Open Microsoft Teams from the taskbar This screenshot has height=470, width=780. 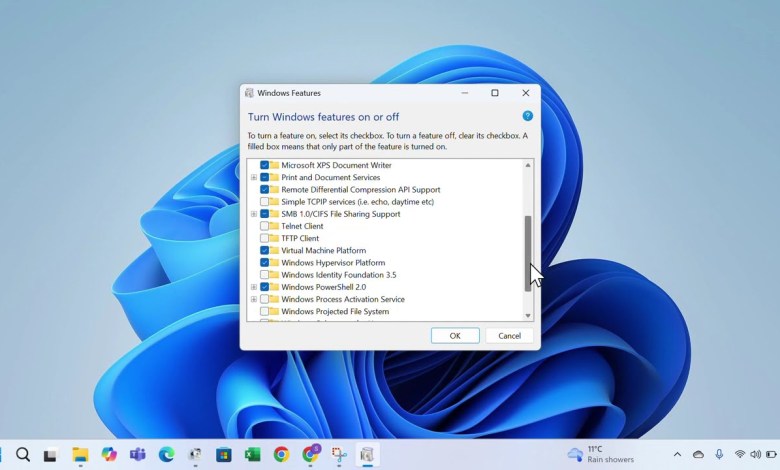pyautogui.click(x=138, y=454)
